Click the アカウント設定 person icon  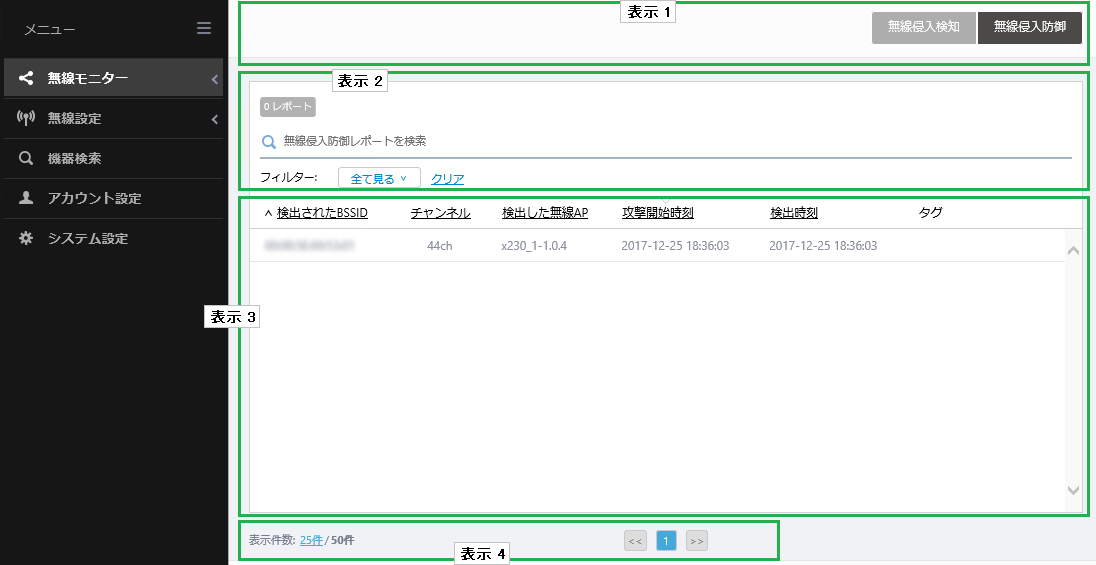click(x=26, y=198)
